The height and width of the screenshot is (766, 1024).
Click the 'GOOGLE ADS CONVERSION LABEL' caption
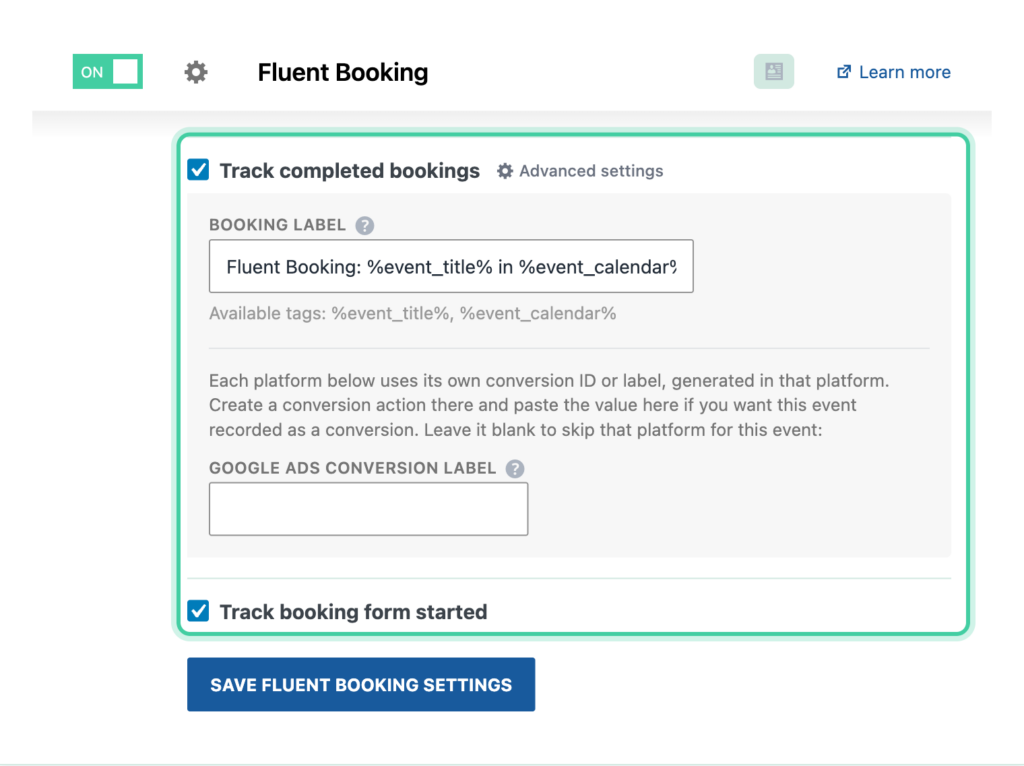pyautogui.click(x=353, y=468)
